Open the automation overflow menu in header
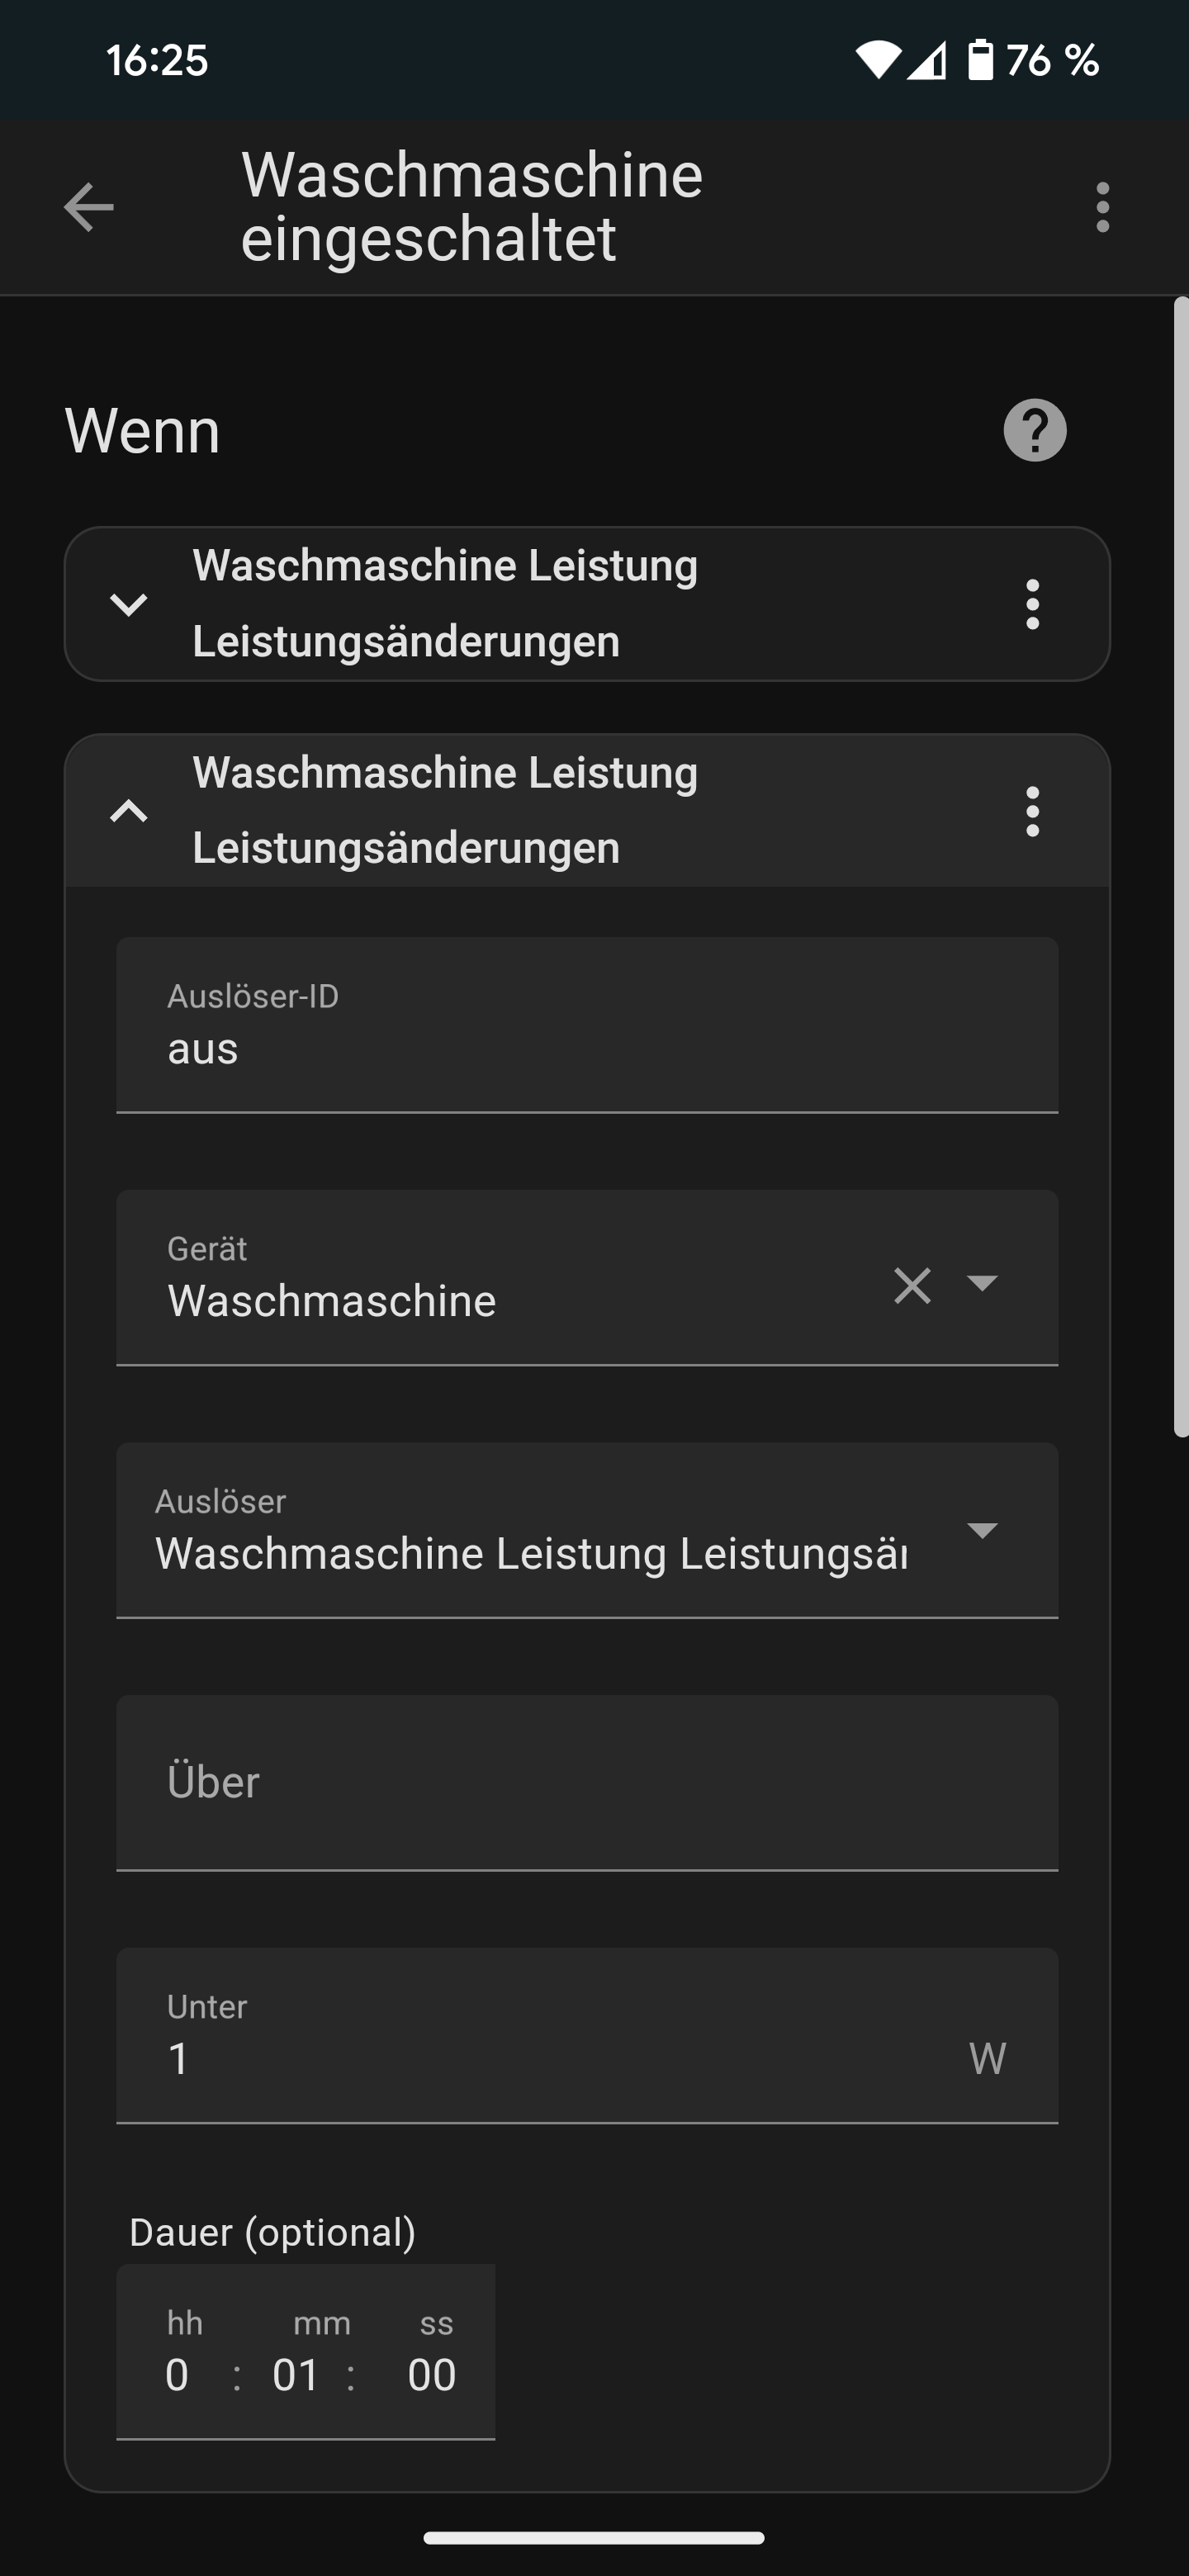The height and width of the screenshot is (2576, 1189). 1102,207
